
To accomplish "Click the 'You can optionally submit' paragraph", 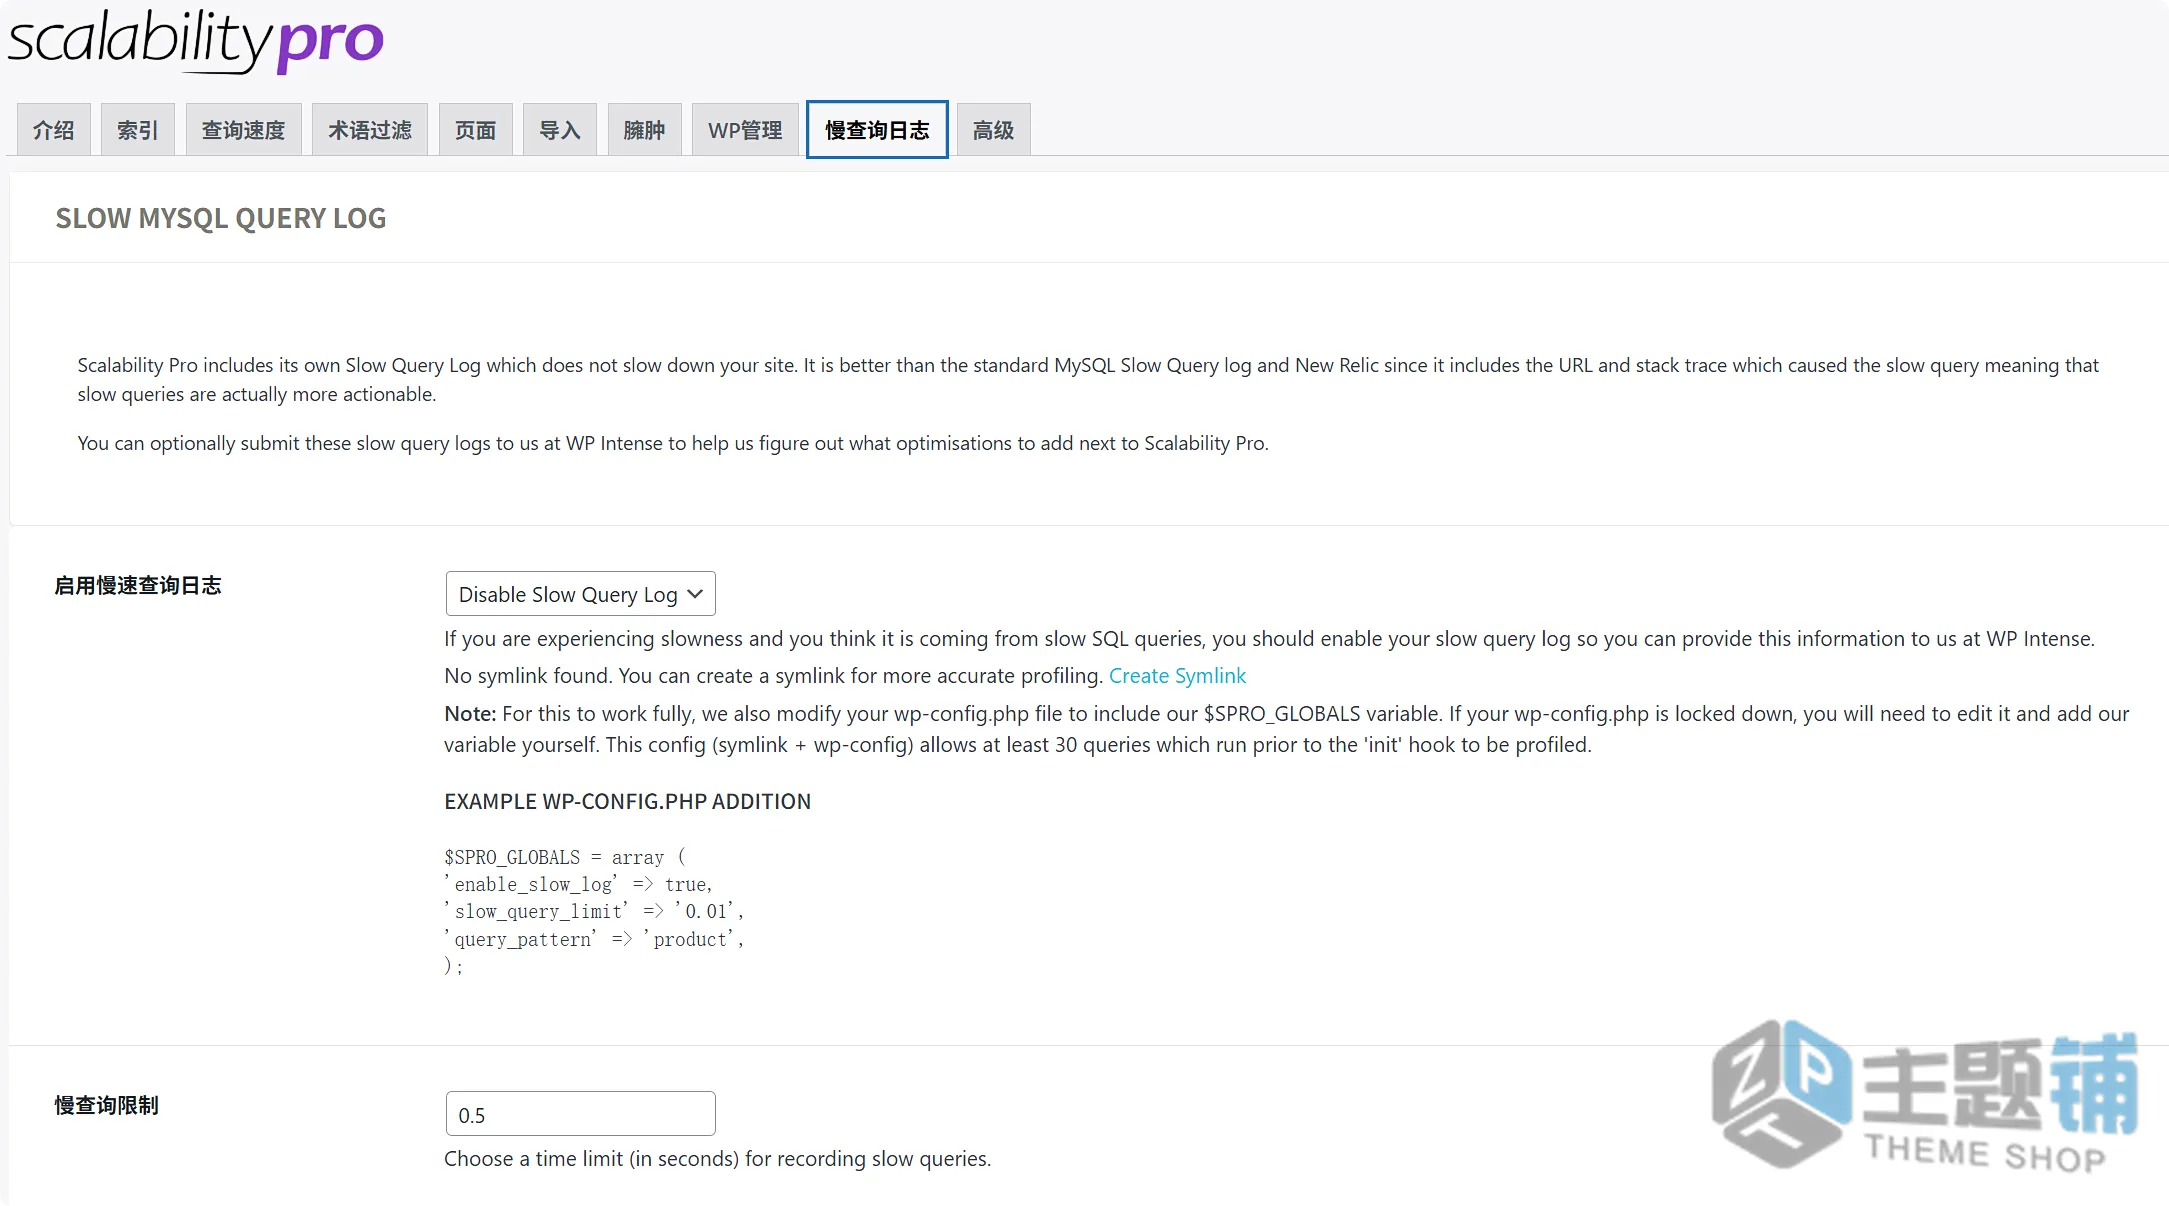I will (x=673, y=443).
